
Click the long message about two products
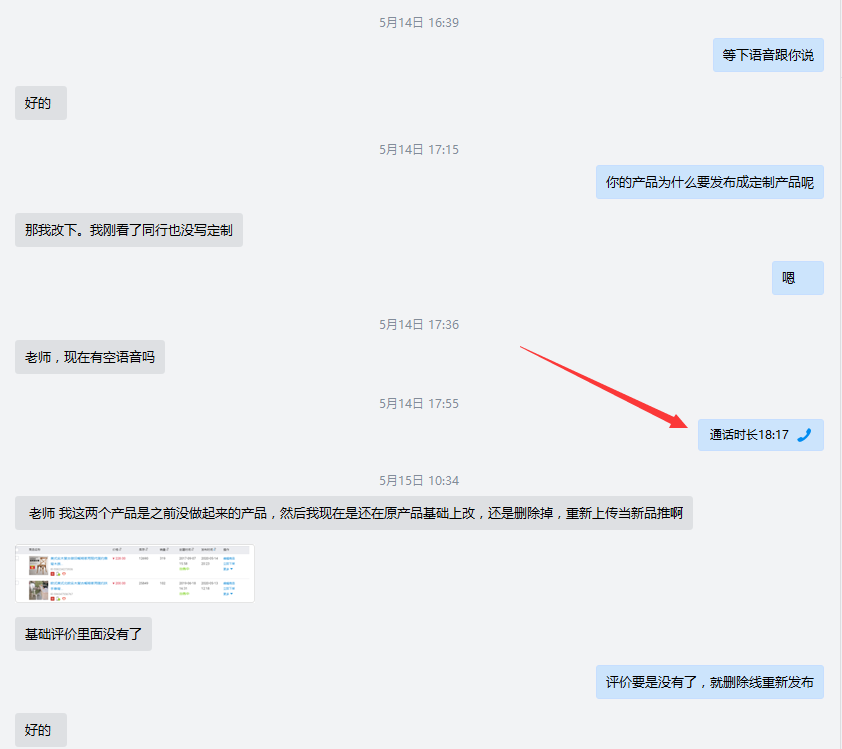click(x=353, y=513)
